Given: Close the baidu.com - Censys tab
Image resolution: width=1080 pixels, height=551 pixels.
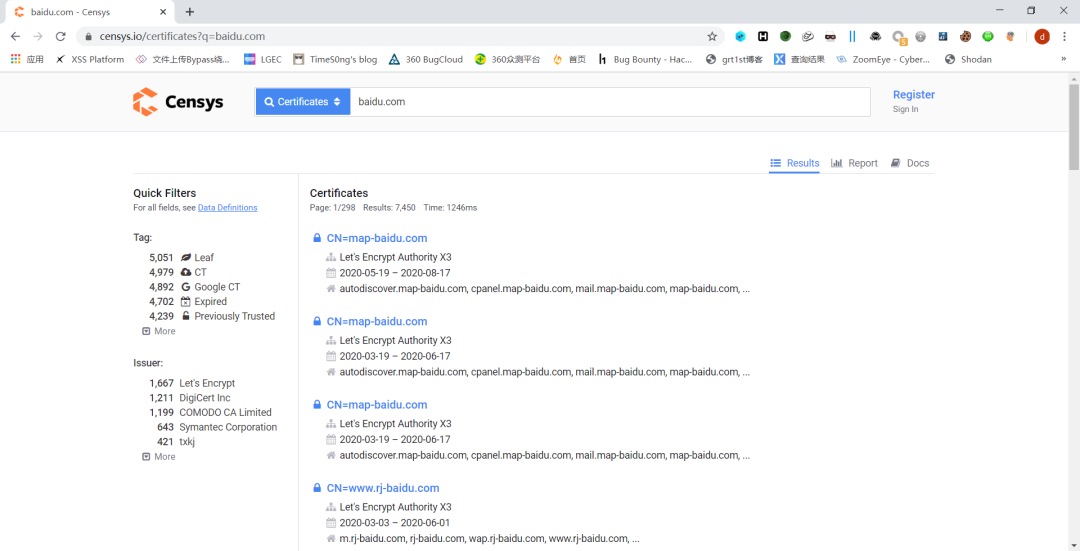Looking at the screenshot, I should click(x=163, y=12).
